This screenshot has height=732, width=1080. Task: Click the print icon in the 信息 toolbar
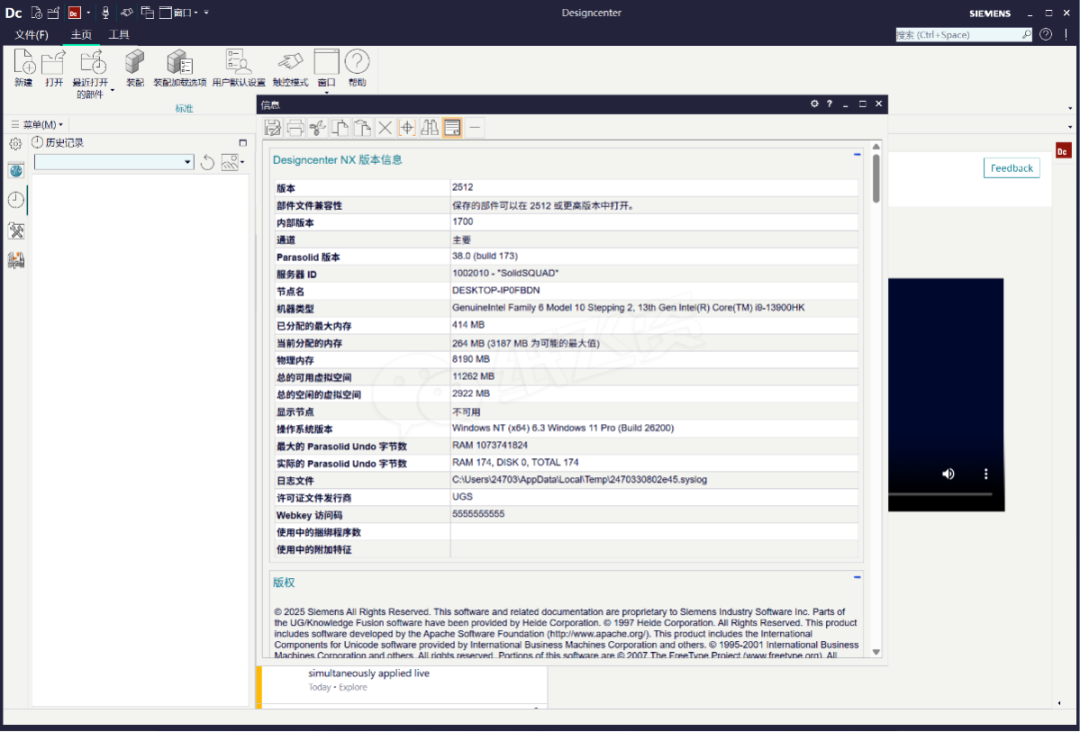(x=295, y=128)
